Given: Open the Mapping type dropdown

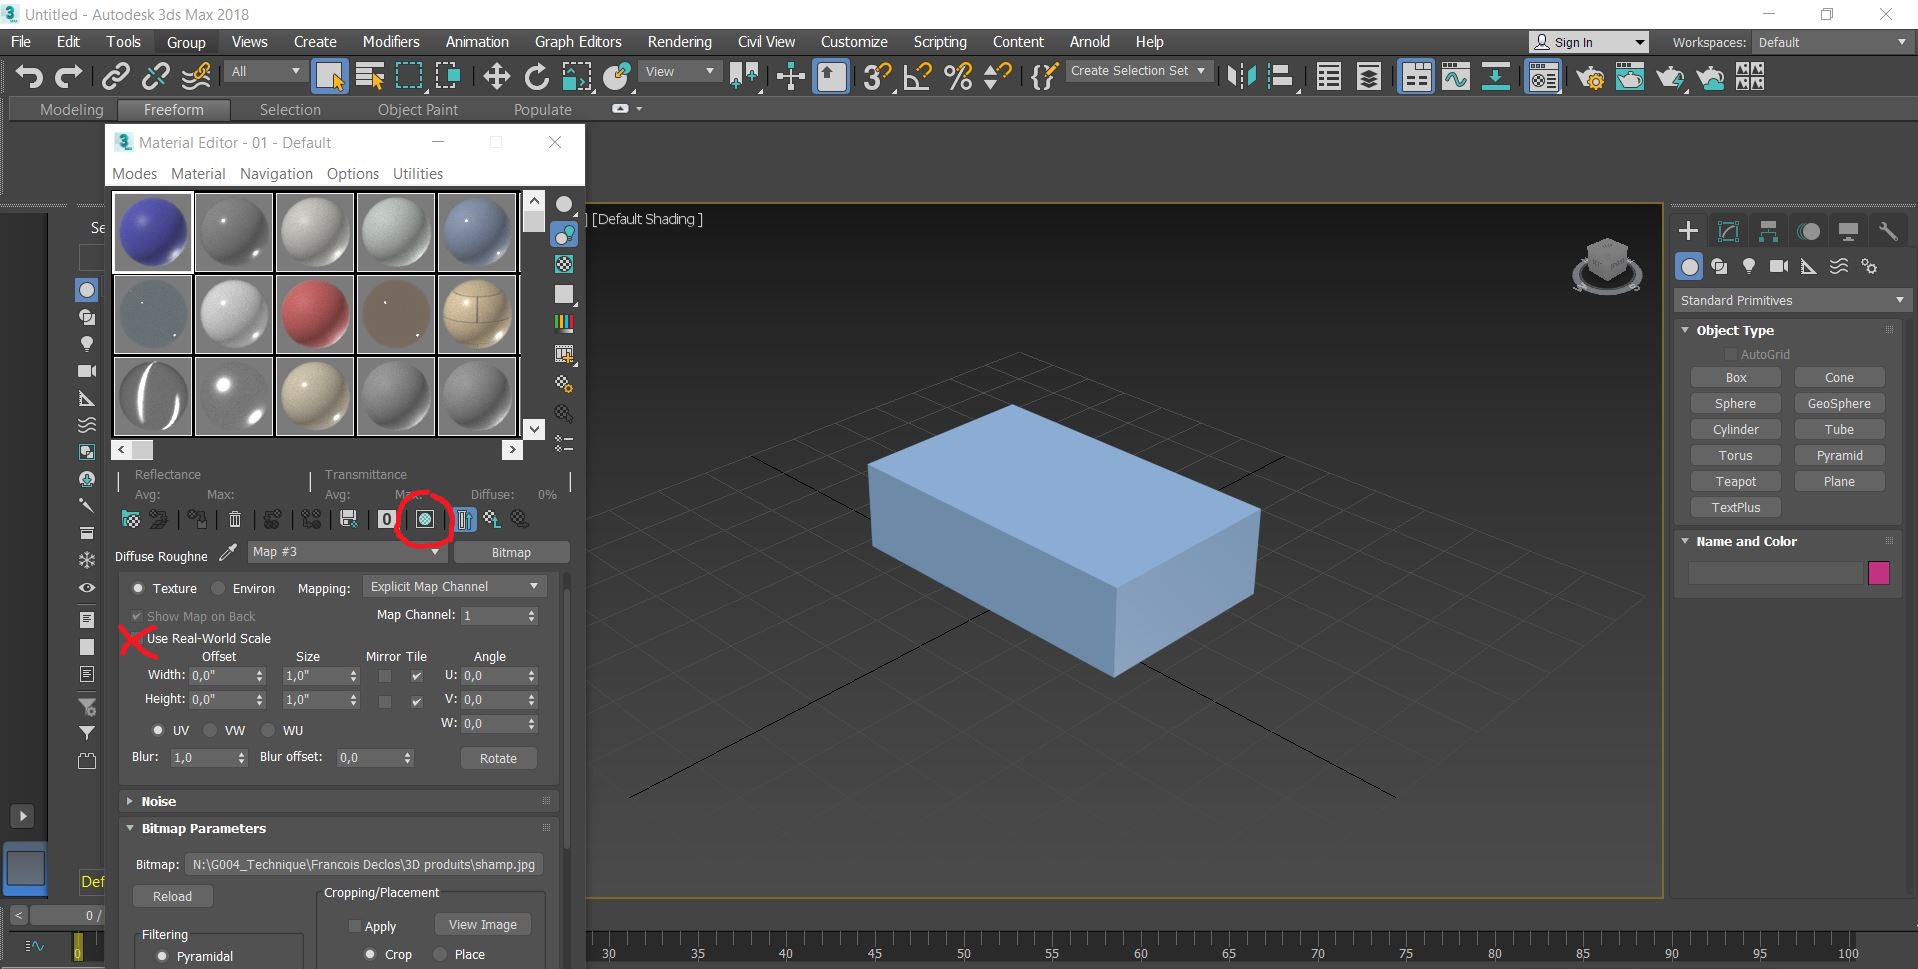Looking at the screenshot, I should pyautogui.click(x=453, y=587).
